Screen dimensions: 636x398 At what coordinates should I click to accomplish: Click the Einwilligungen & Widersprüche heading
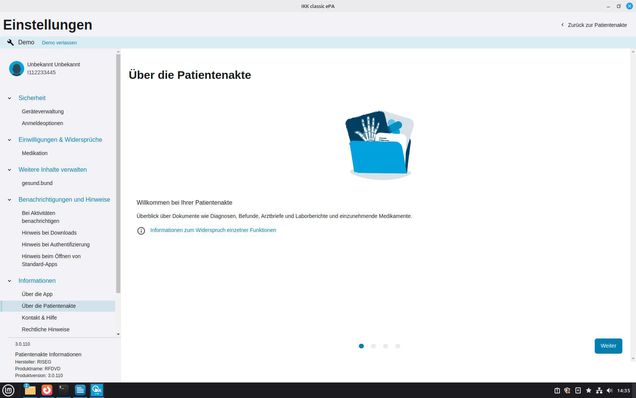point(60,140)
